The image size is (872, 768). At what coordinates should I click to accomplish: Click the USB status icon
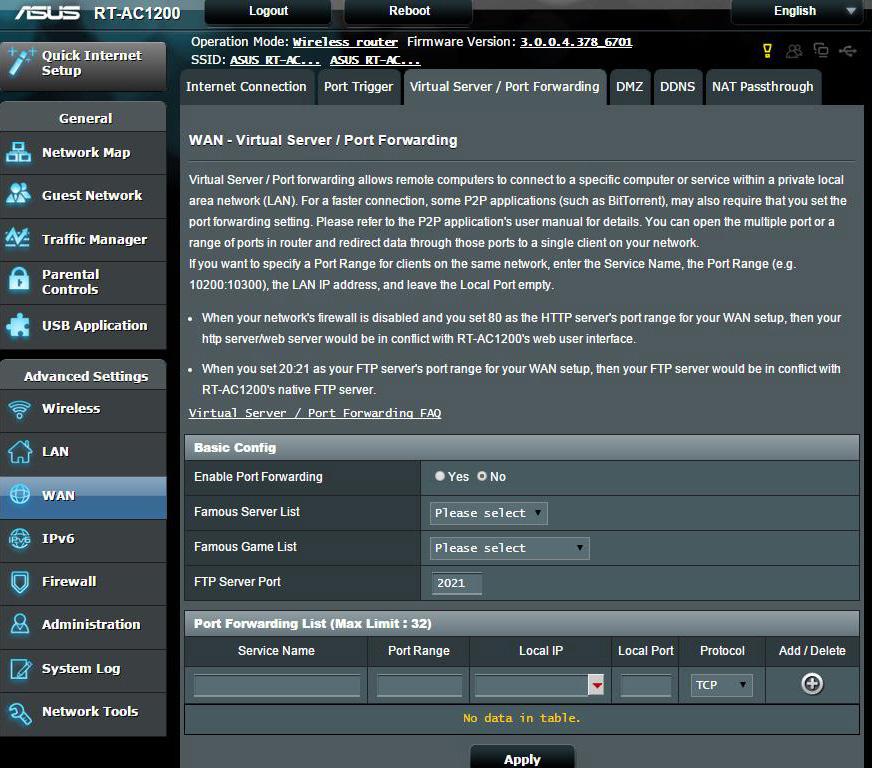click(x=848, y=52)
